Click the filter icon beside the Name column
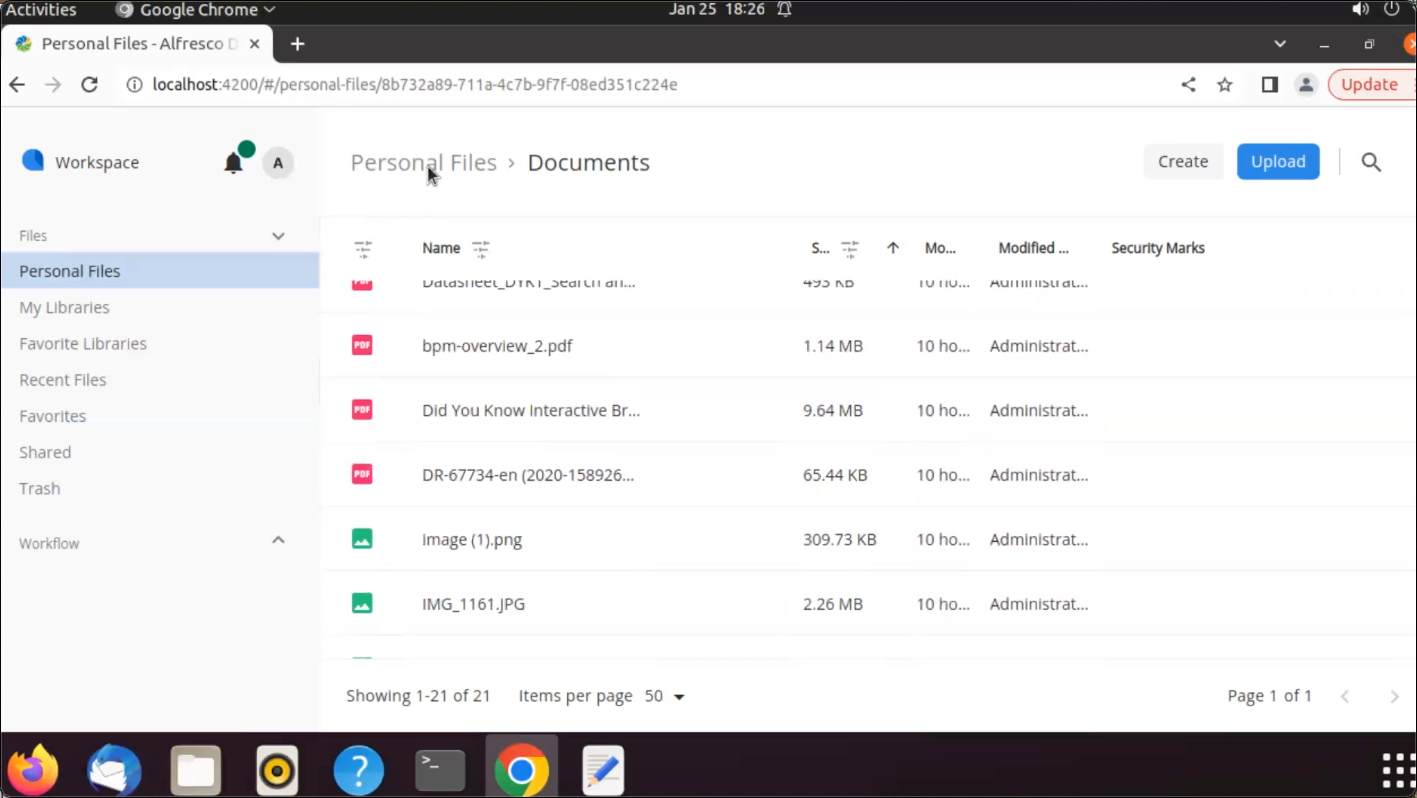The image size is (1417, 798). (480, 248)
